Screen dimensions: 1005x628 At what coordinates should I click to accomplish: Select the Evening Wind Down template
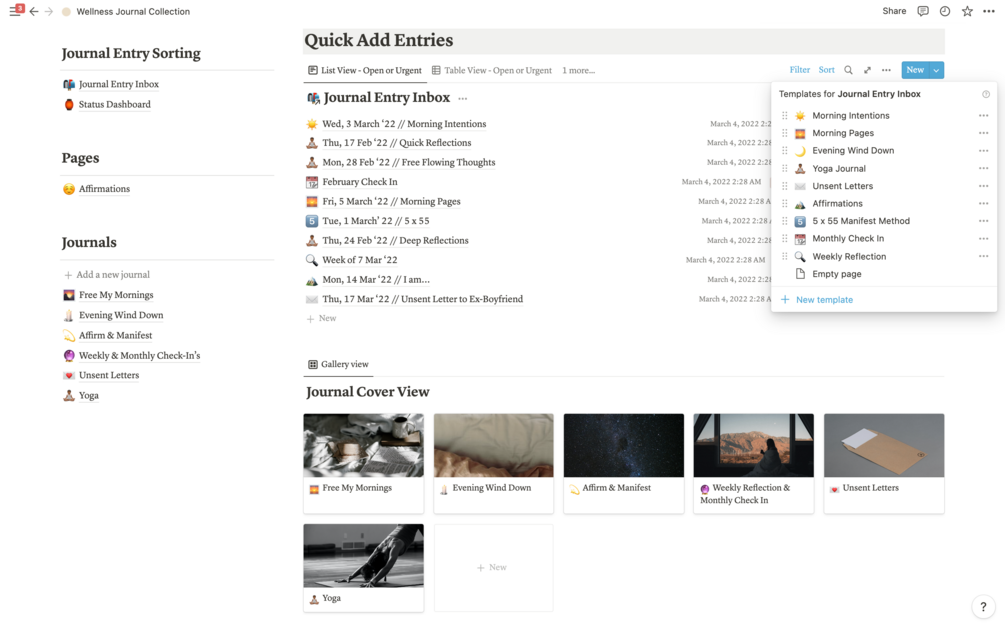(x=853, y=151)
